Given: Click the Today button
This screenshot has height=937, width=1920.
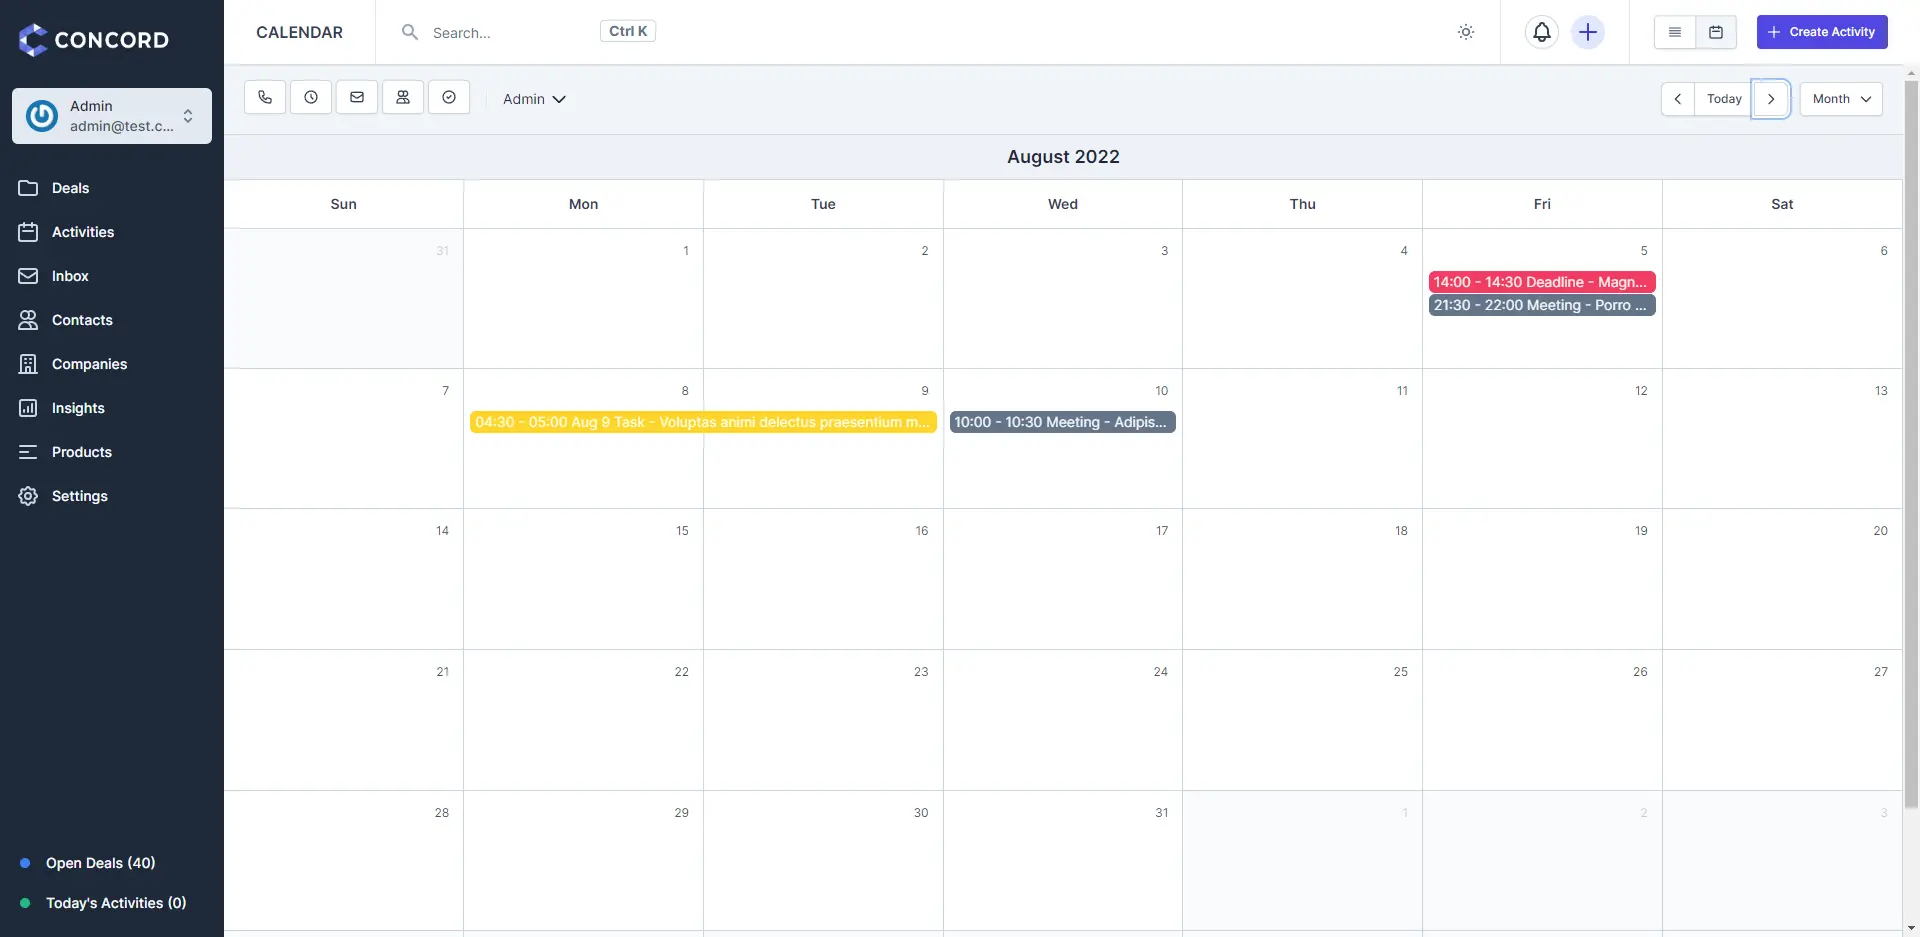Looking at the screenshot, I should coord(1724,99).
